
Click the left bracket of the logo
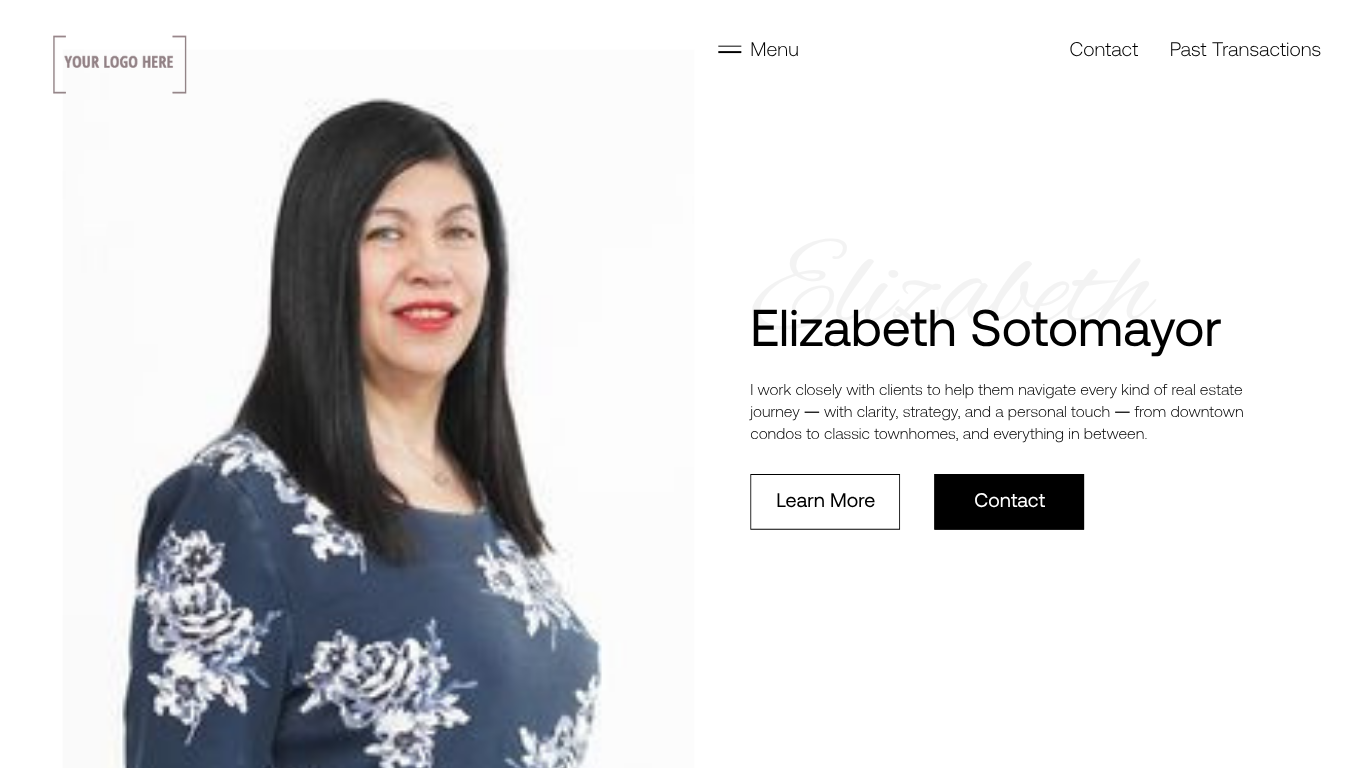pyautogui.click(x=58, y=64)
